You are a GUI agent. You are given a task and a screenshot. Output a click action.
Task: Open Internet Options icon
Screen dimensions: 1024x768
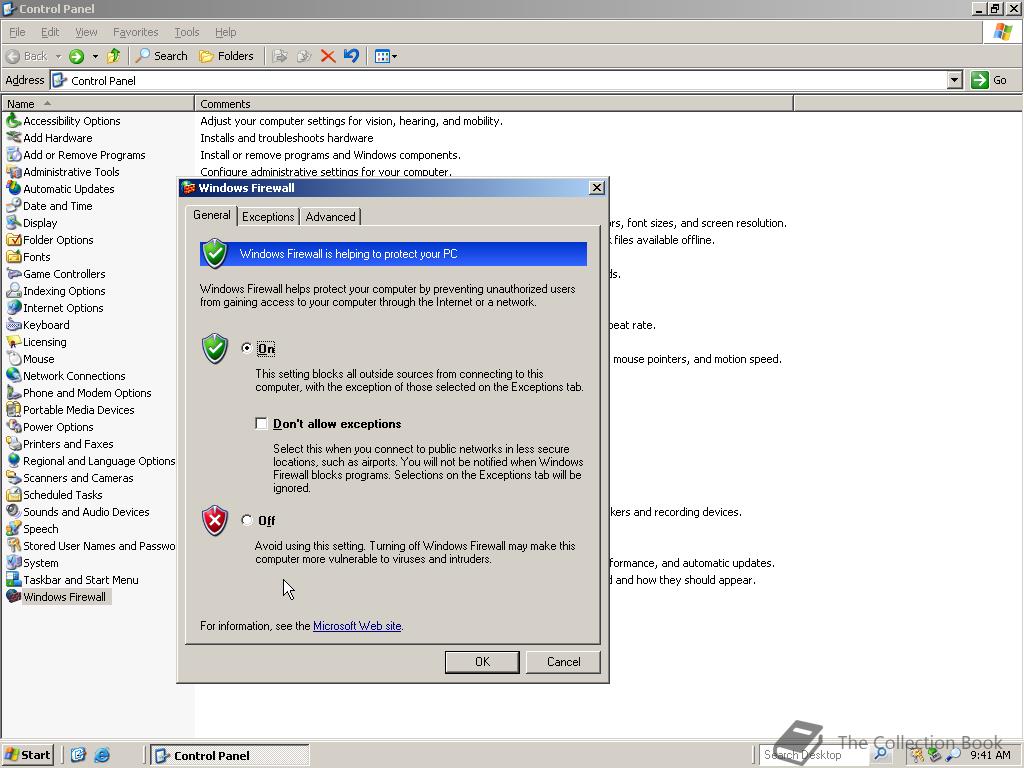pos(14,308)
